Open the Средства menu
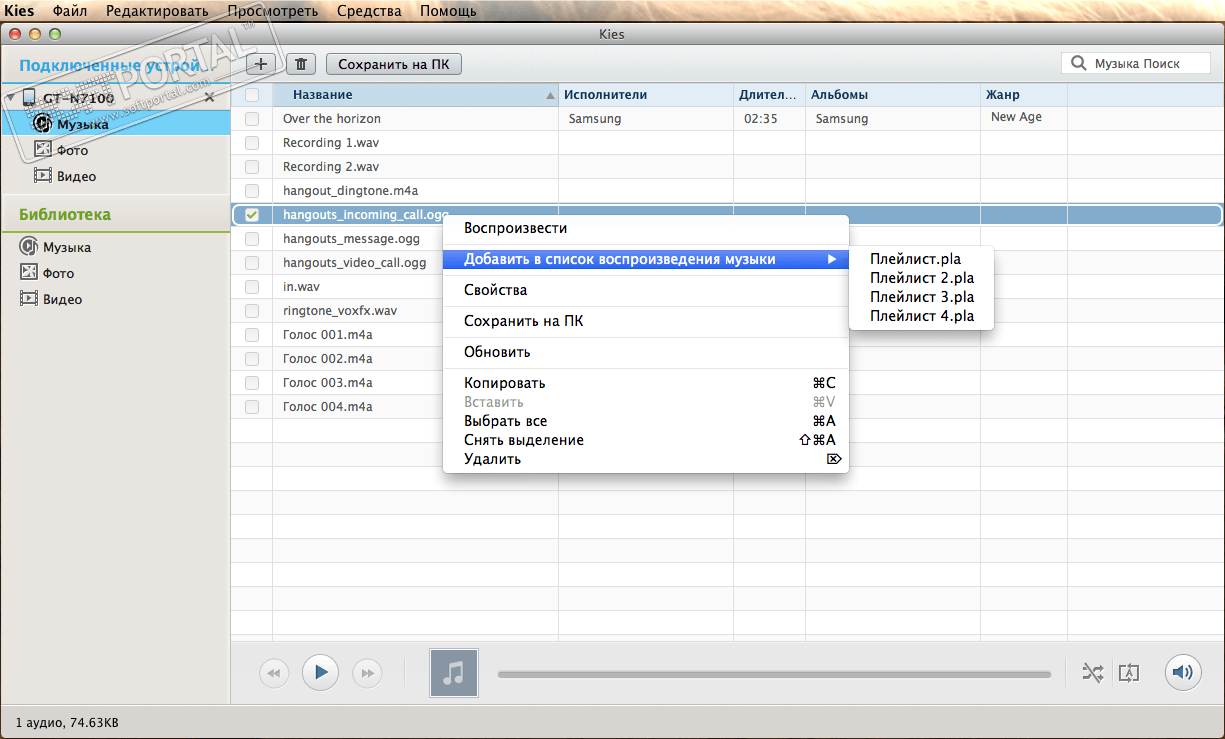This screenshot has height=739, width=1225. pos(369,11)
